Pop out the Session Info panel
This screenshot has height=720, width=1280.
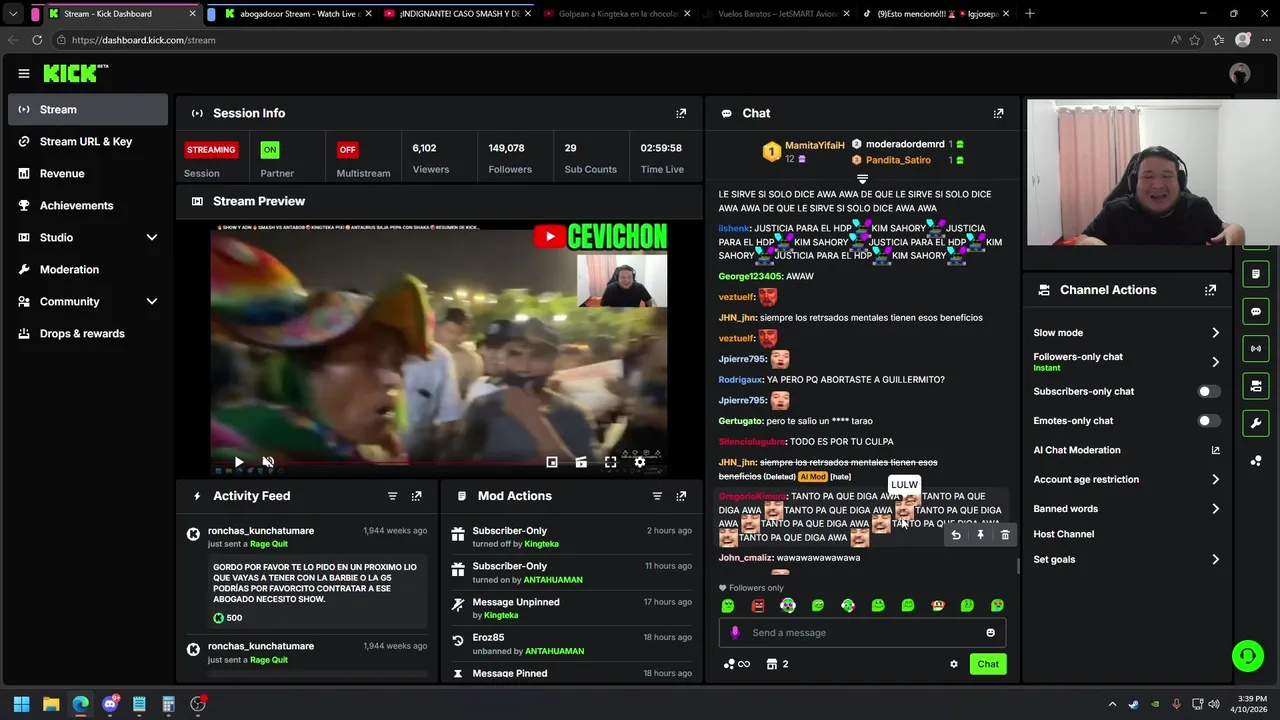pos(681,113)
